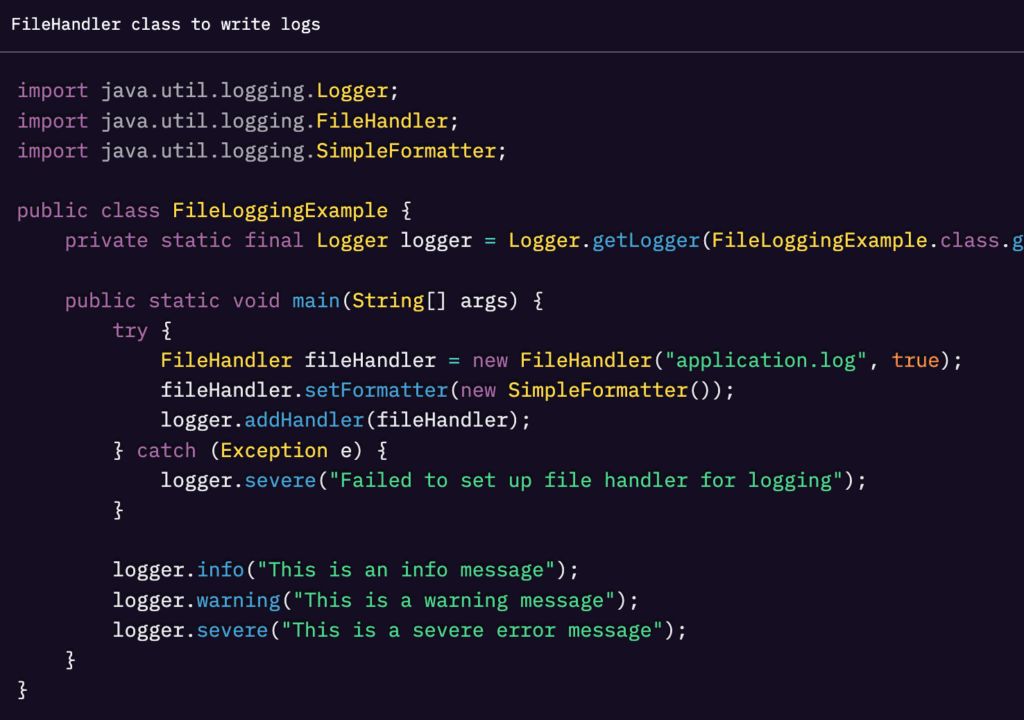This screenshot has width=1024, height=720.
Task: Click the title 'FileHandler class to write logs'
Action: [165, 24]
